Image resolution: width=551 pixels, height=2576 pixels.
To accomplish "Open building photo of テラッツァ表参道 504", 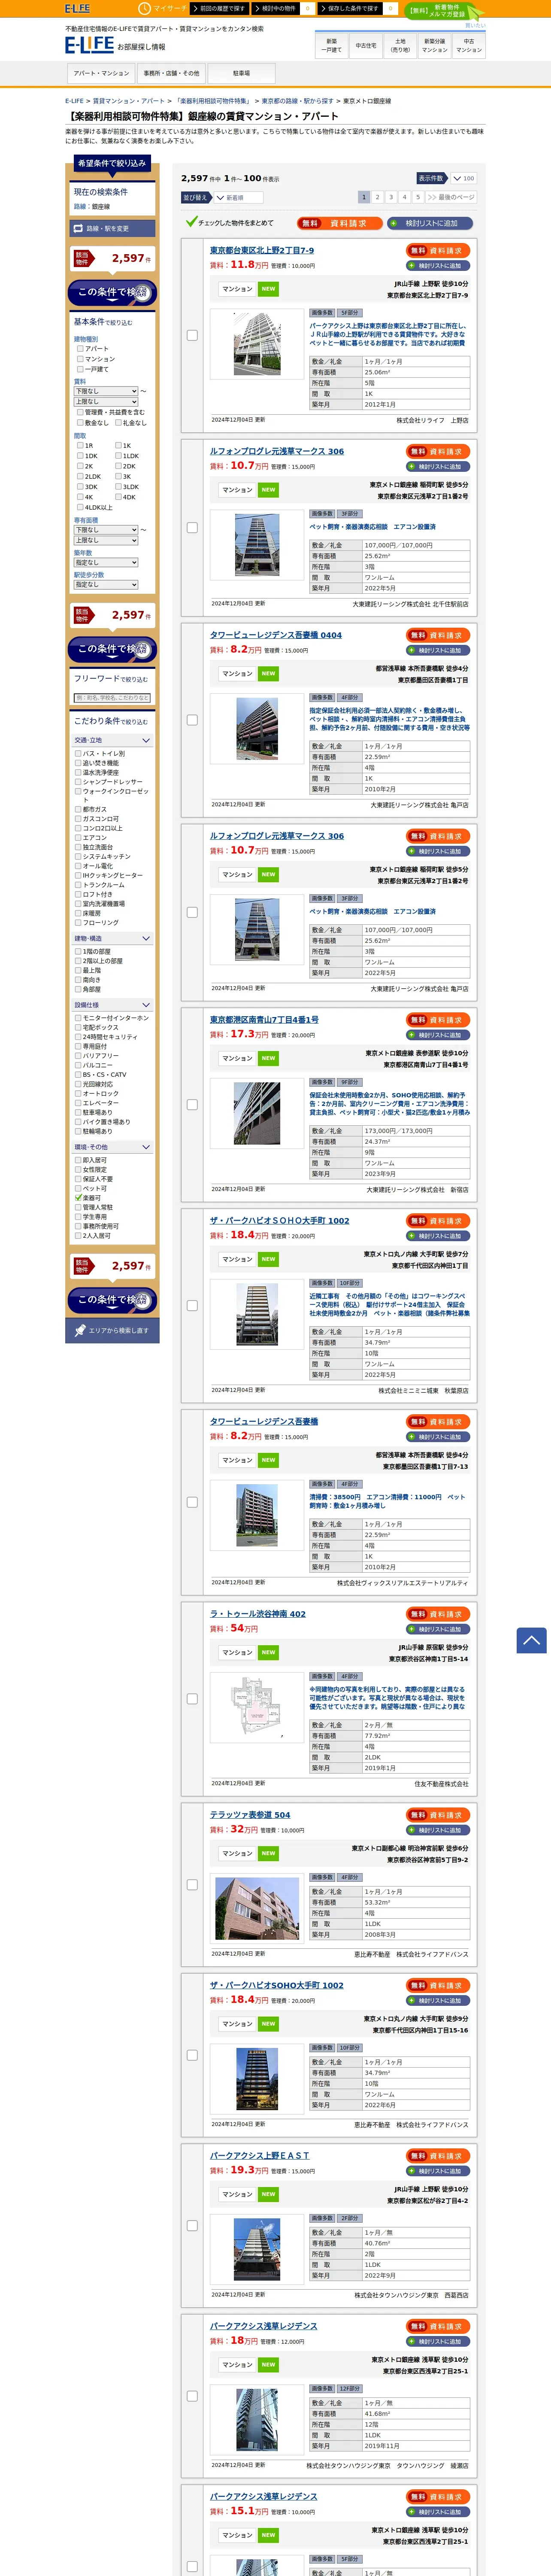I will (257, 1908).
